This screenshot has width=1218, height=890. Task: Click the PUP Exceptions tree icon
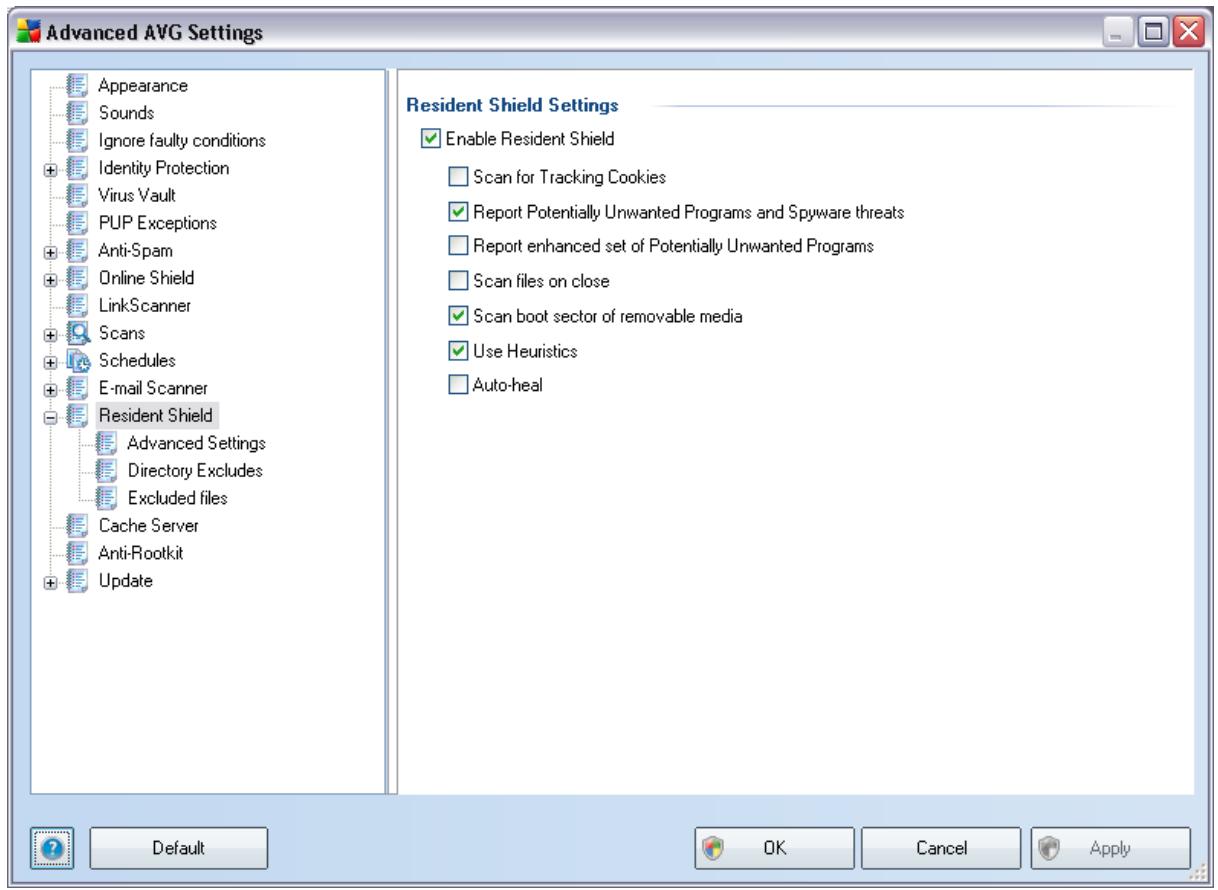(79, 222)
